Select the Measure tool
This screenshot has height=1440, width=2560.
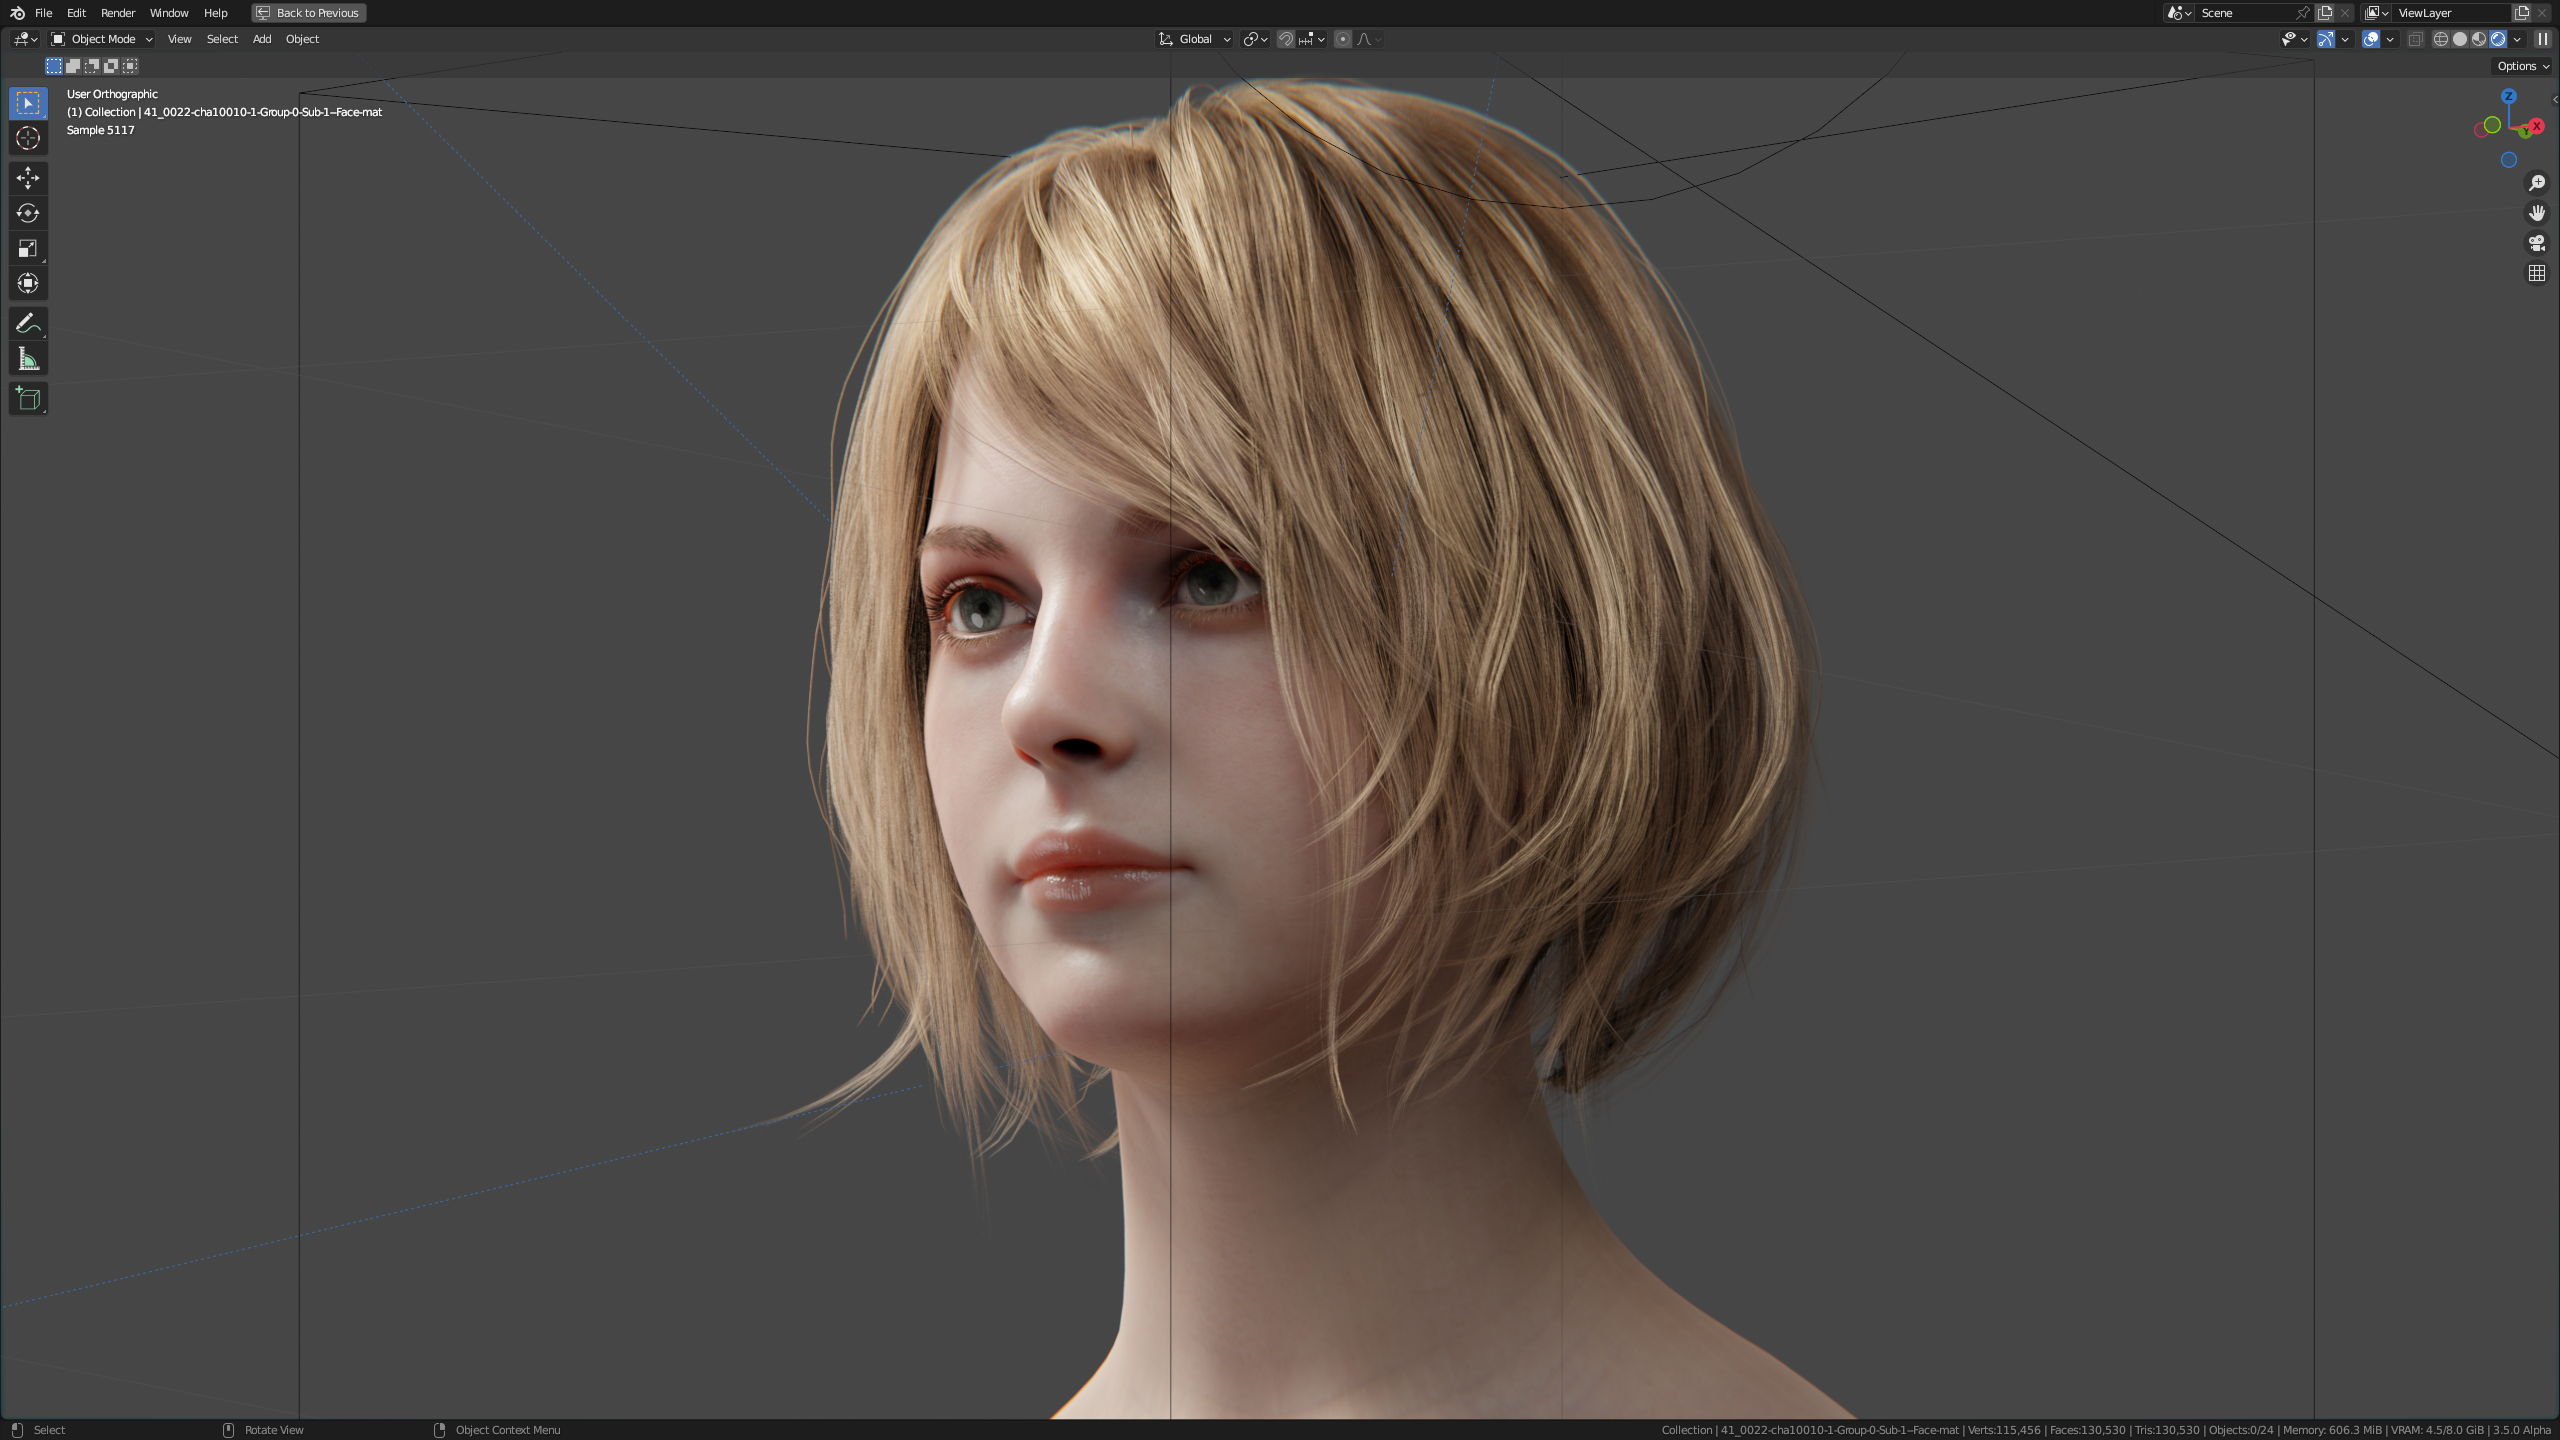point(28,359)
